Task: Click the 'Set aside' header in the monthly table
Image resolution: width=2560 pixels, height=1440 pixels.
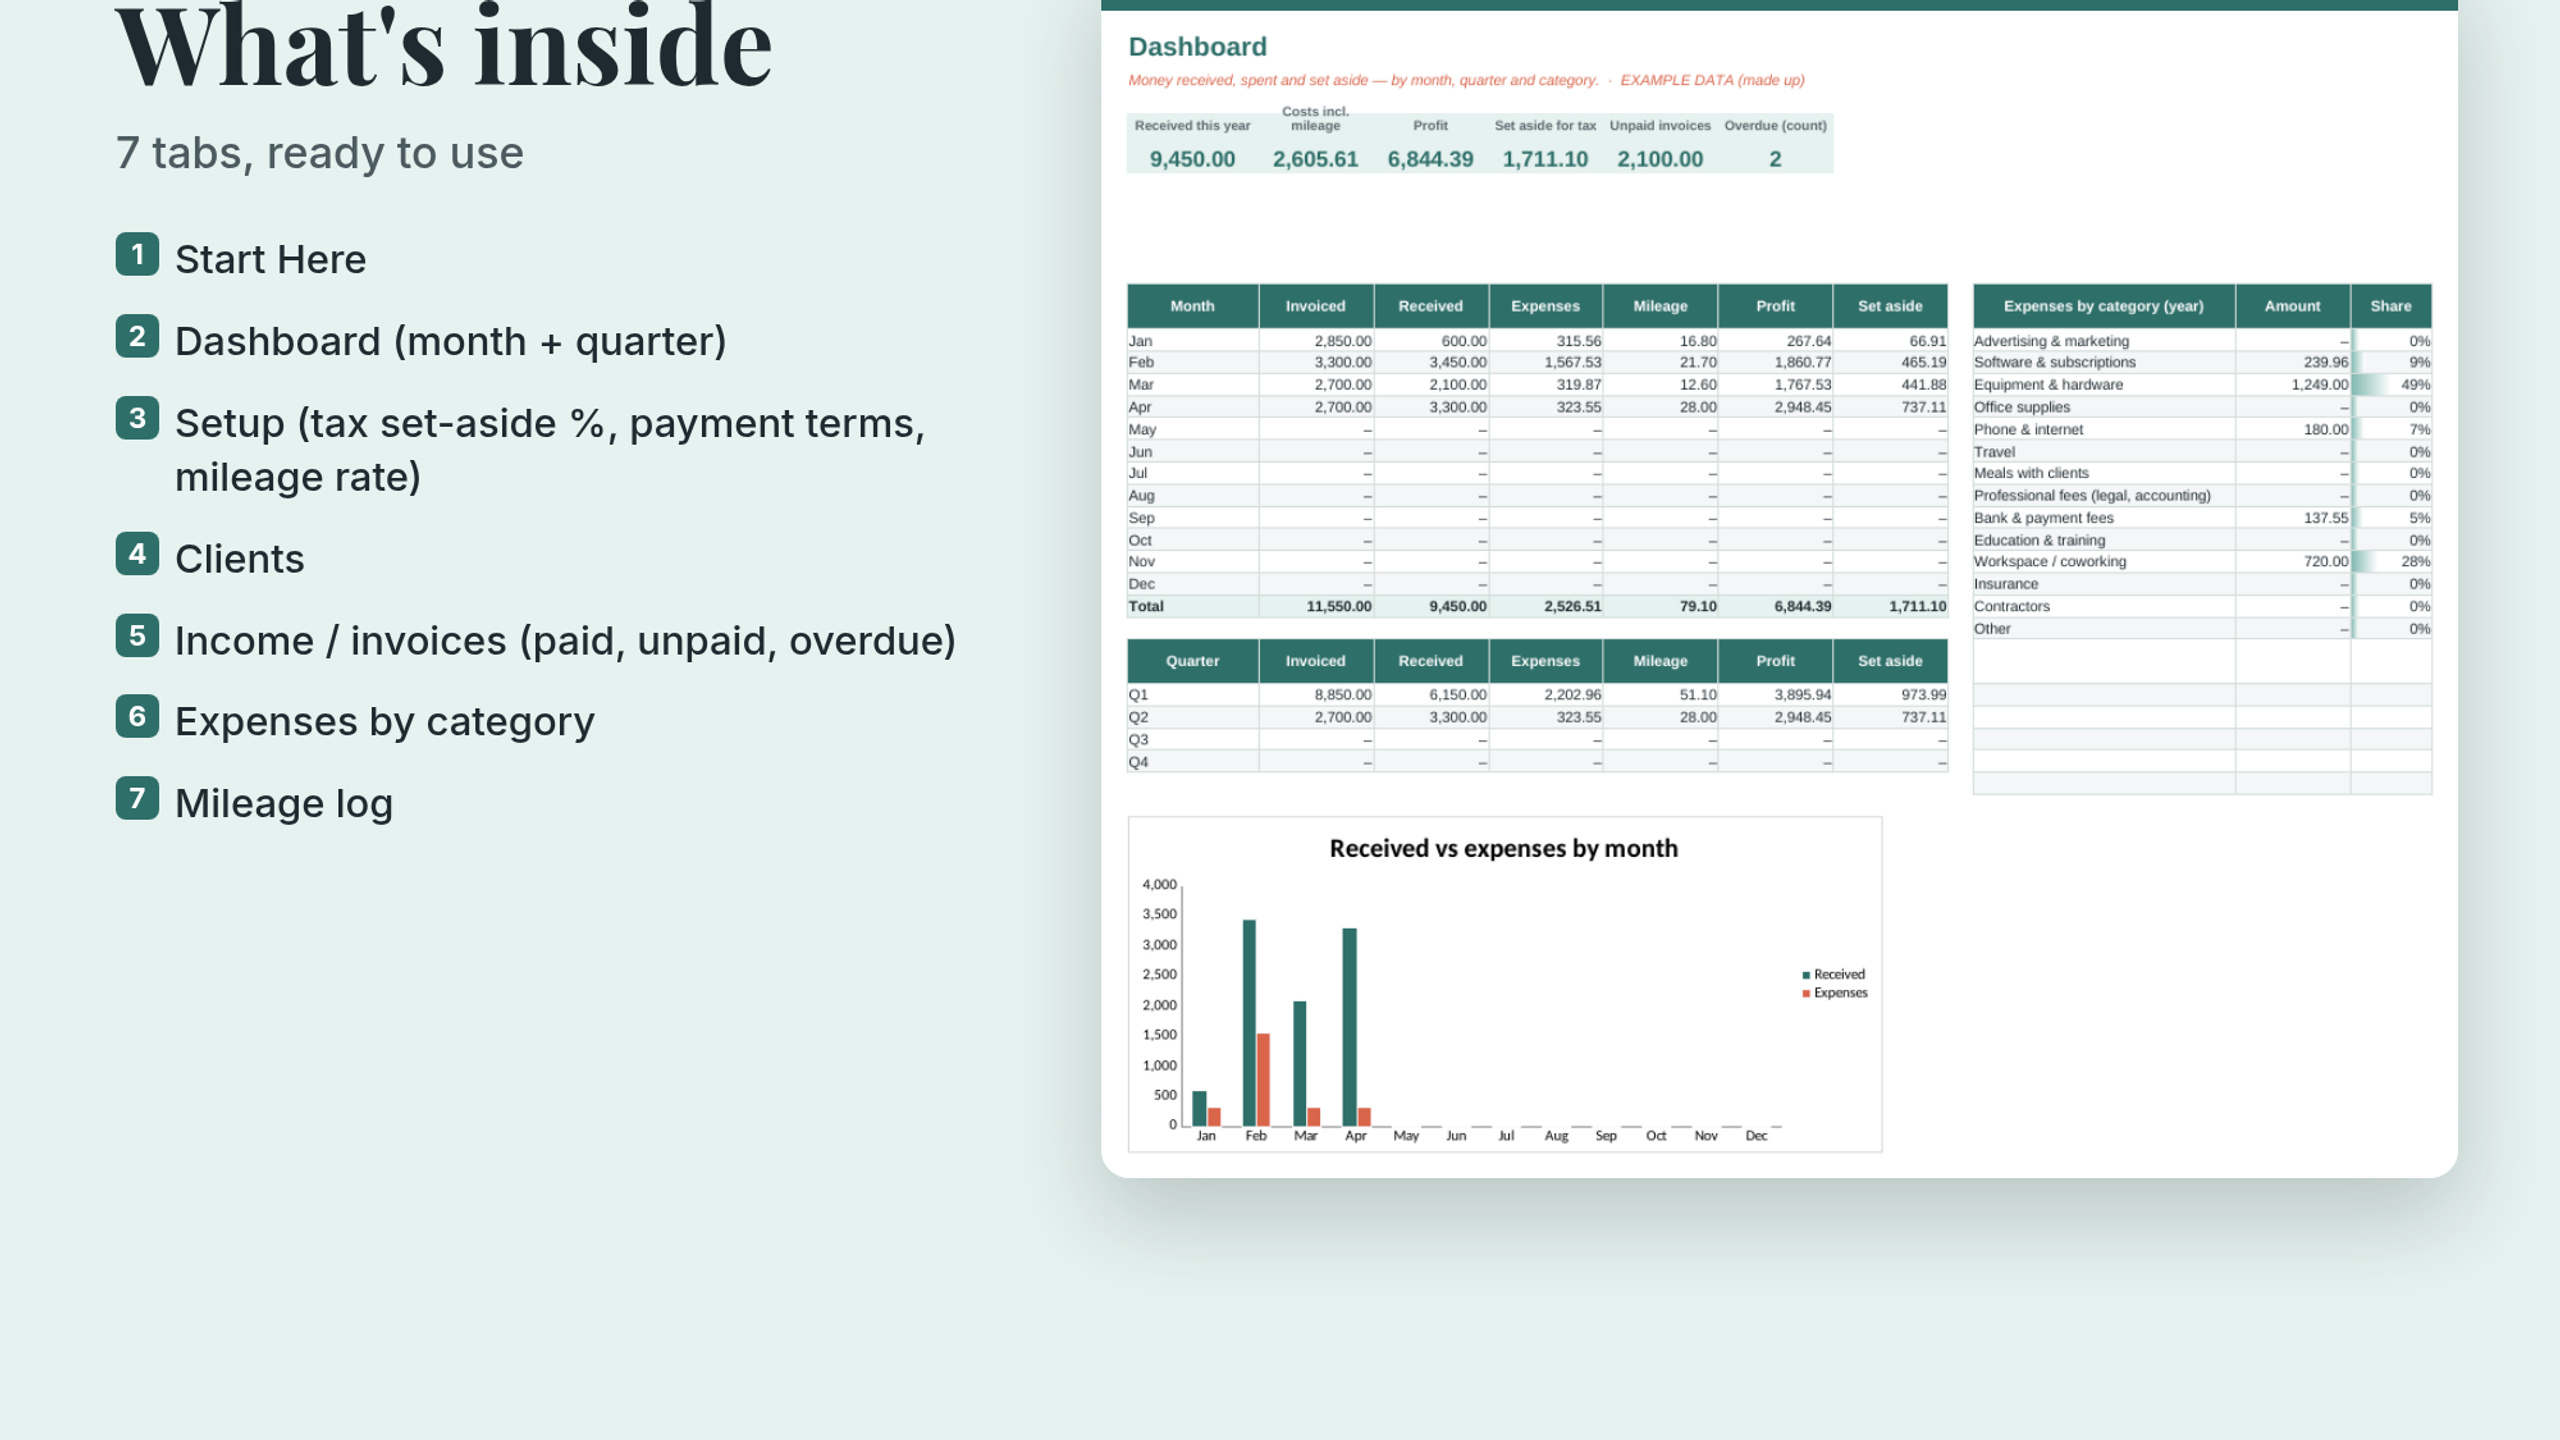Action: point(1890,306)
